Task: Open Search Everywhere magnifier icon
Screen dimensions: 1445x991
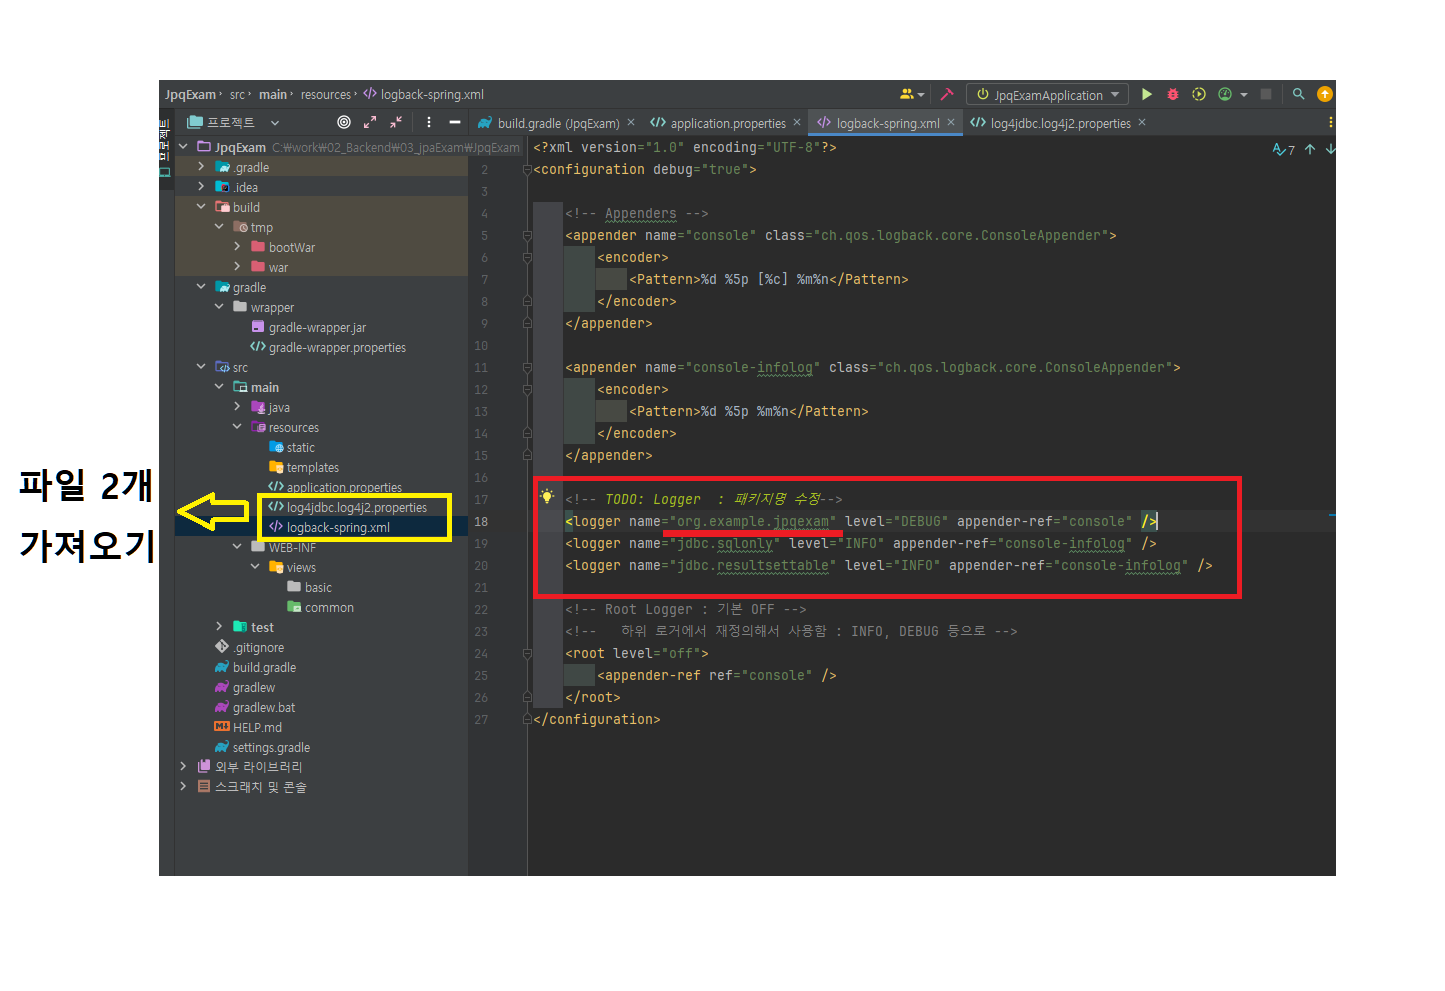Action: pyautogui.click(x=1298, y=94)
